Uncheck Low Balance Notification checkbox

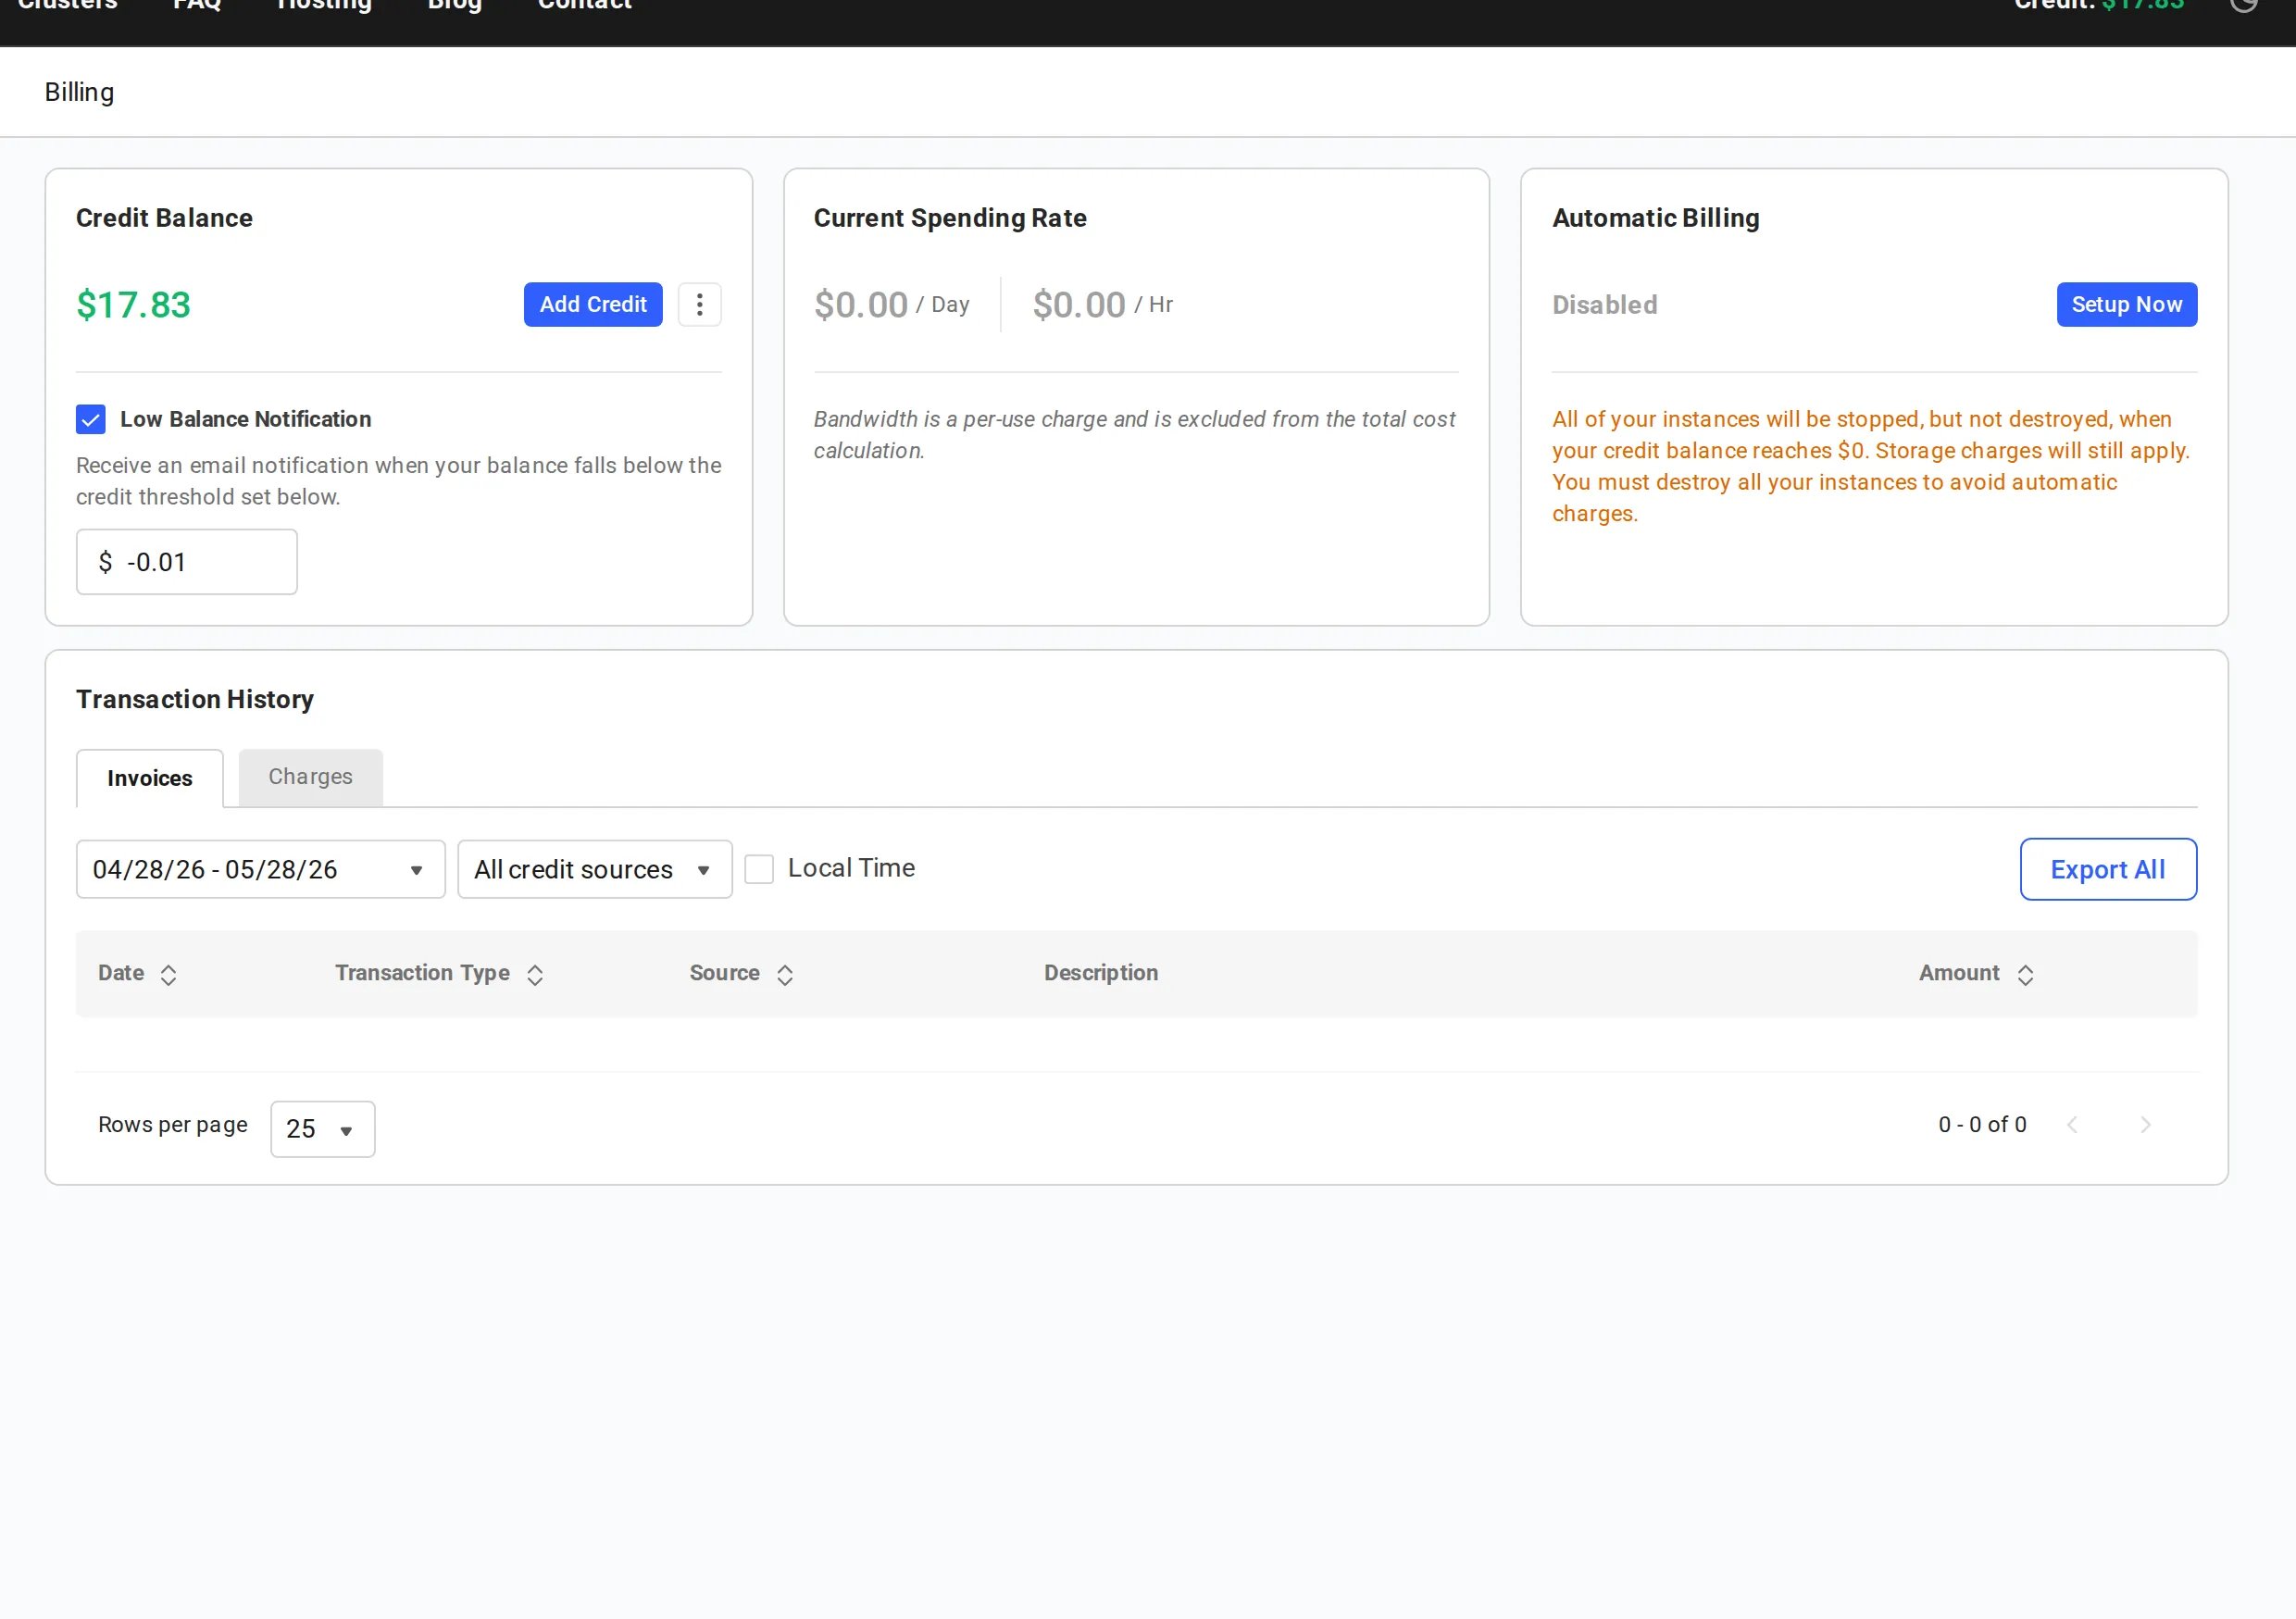[x=91, y=419]
